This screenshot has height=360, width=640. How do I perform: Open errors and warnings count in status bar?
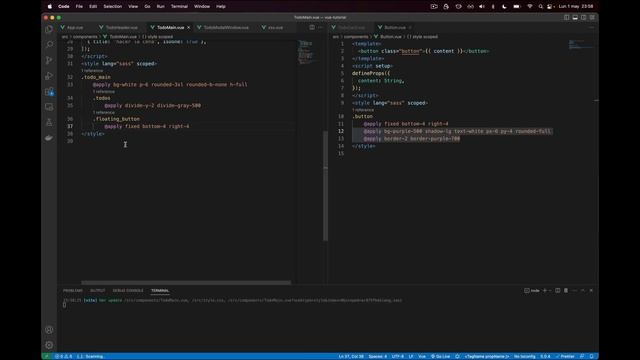(63, 356)
